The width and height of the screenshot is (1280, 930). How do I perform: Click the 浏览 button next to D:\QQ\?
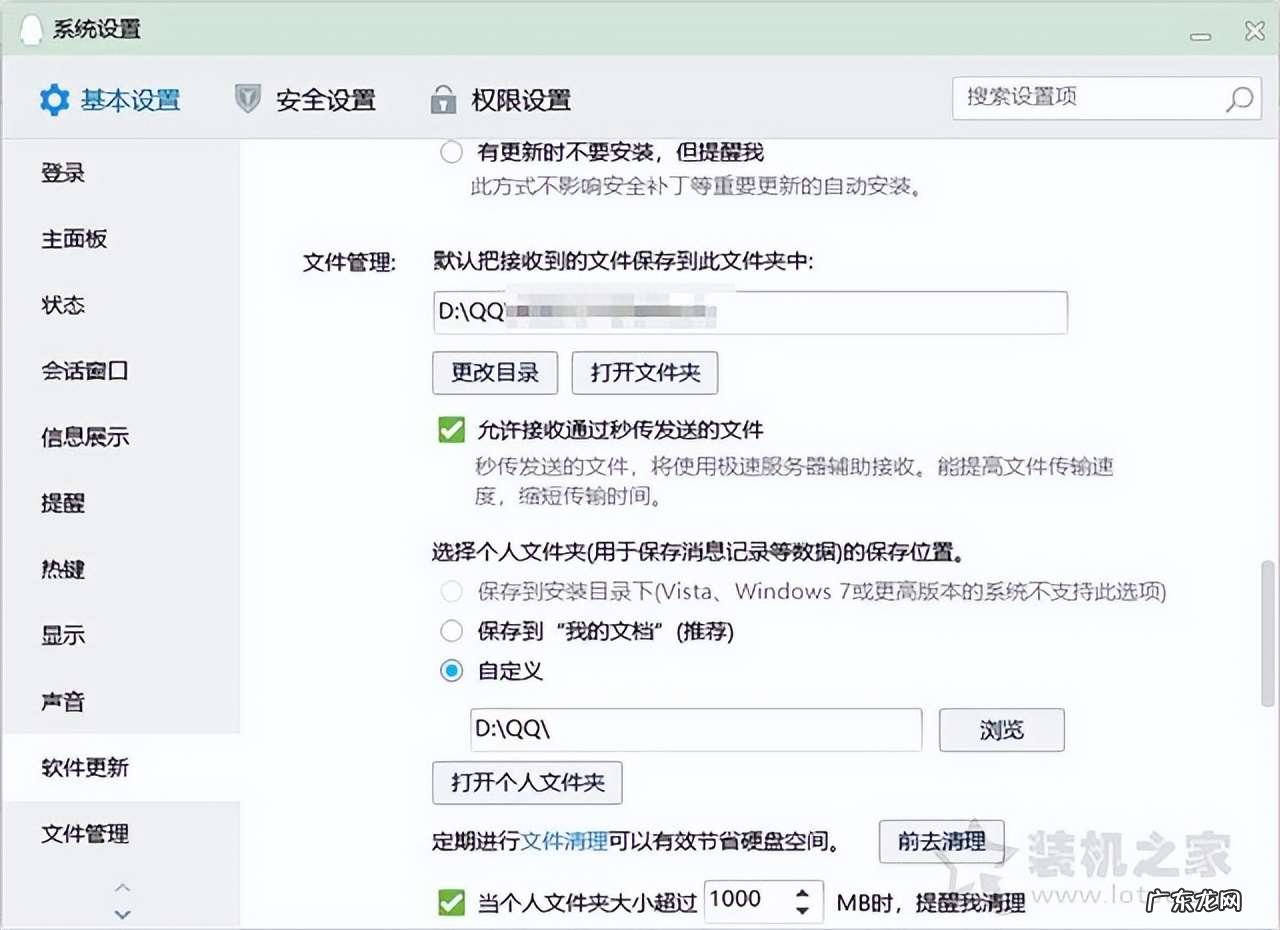[1000, 730]
